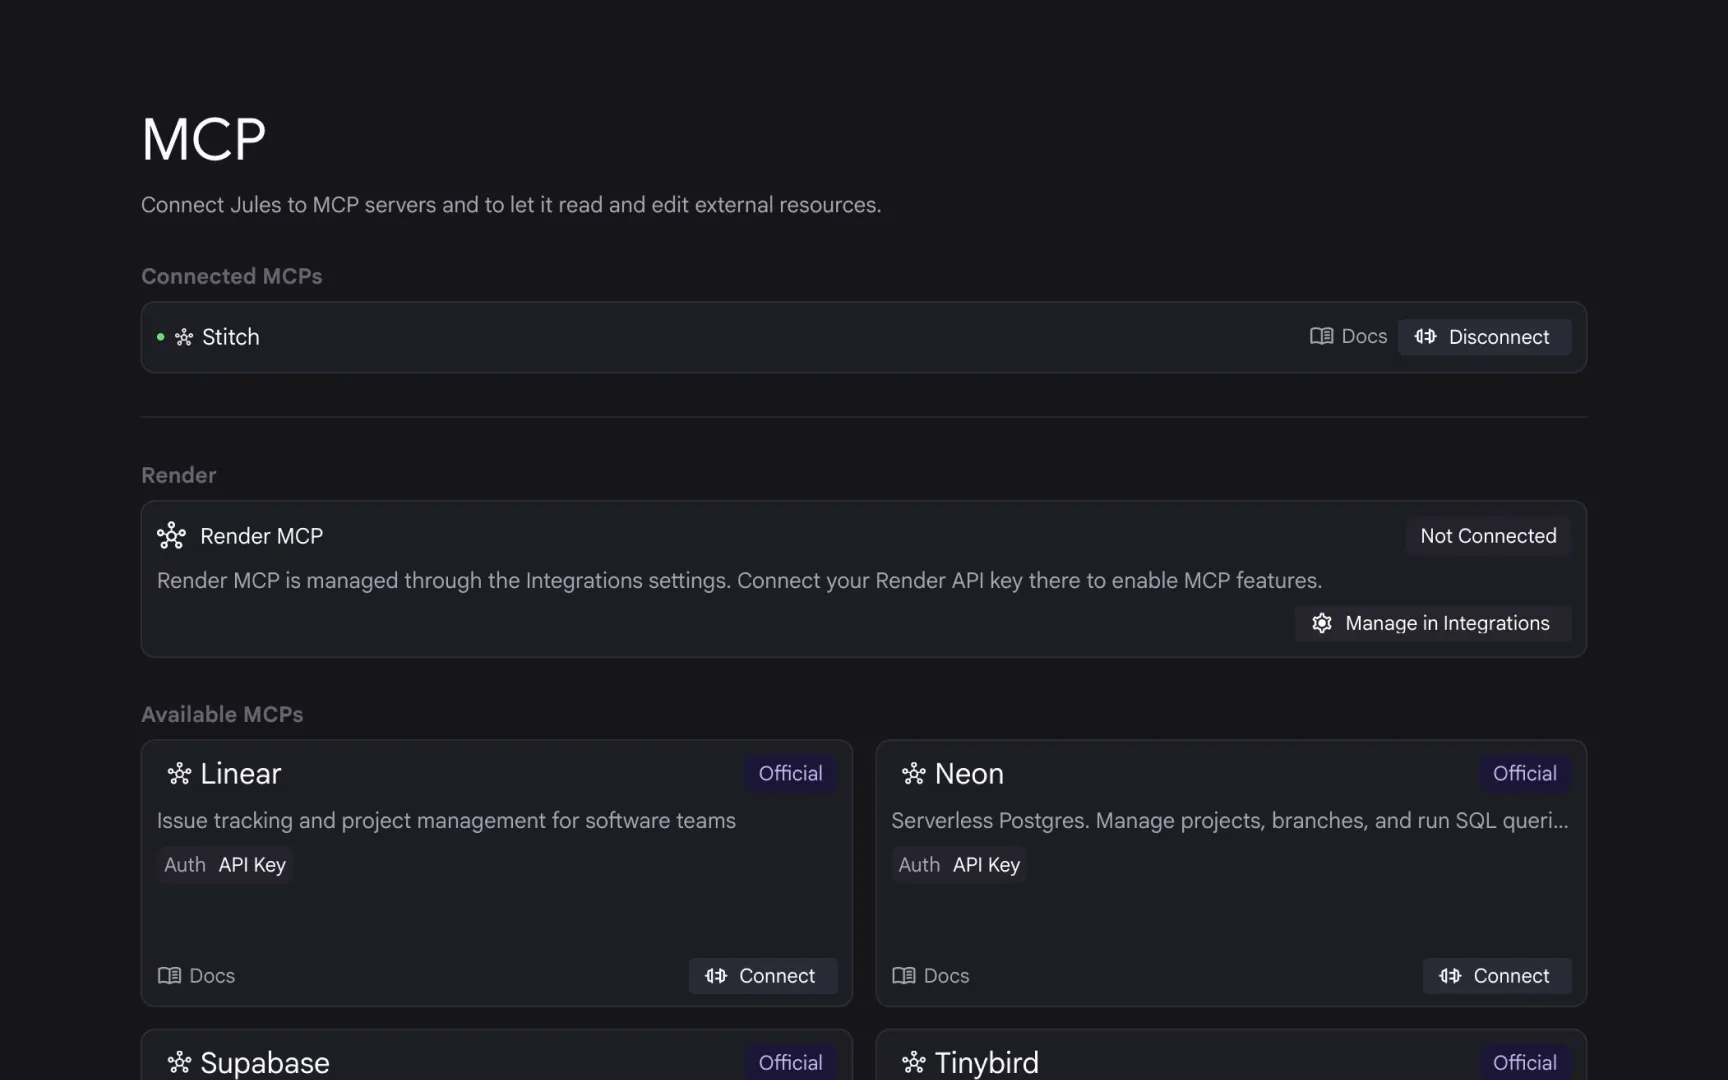1728x1080 pixels.
Task: Click the Render MCP node icon
Action: coord(171,536)
